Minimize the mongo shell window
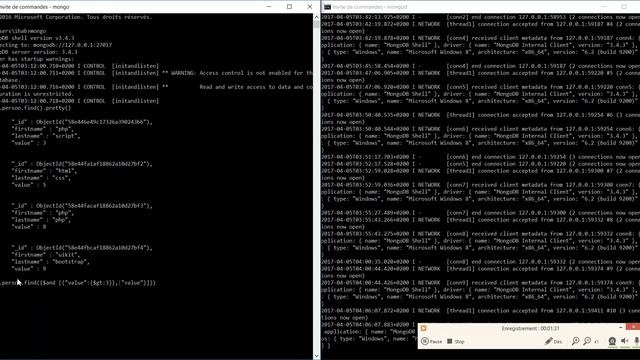640x360 pixels. [269, 7]
